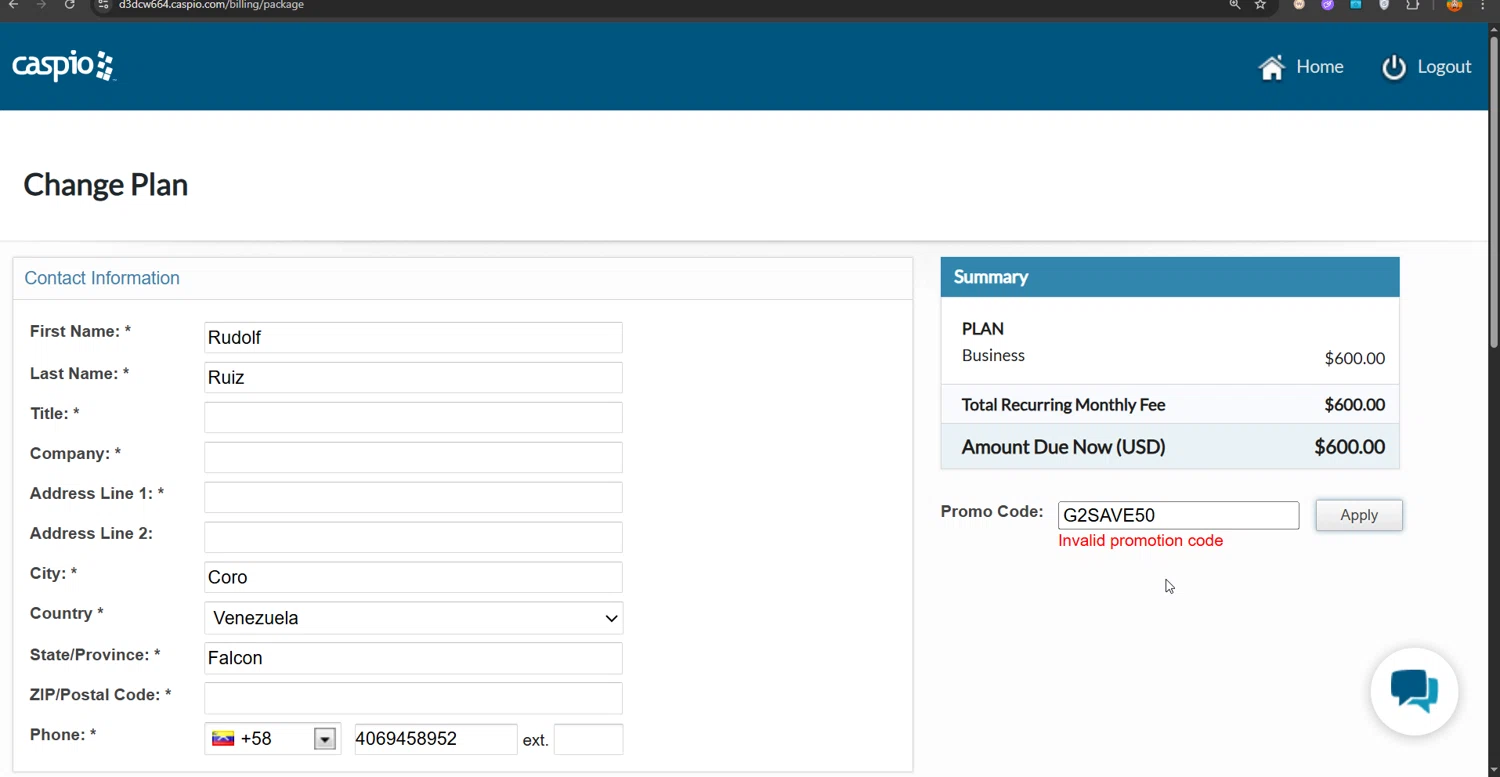
Task: Go to Home link
Action: click(x=1319, y=67)
